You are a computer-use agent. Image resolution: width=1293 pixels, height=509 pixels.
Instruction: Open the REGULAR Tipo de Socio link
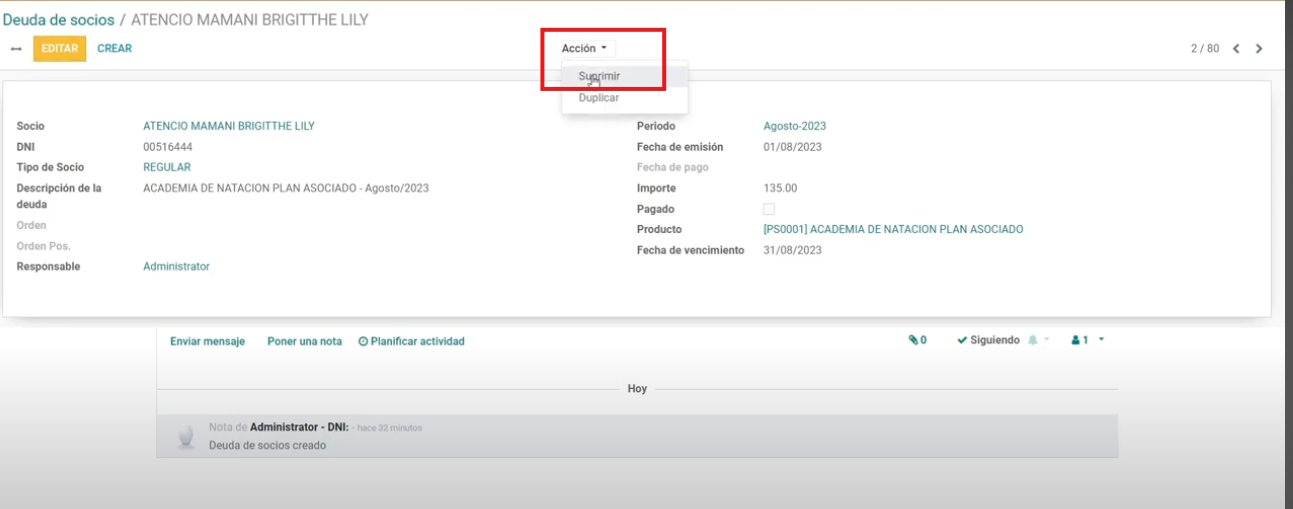pyautogui.click(x=167, y=167)
